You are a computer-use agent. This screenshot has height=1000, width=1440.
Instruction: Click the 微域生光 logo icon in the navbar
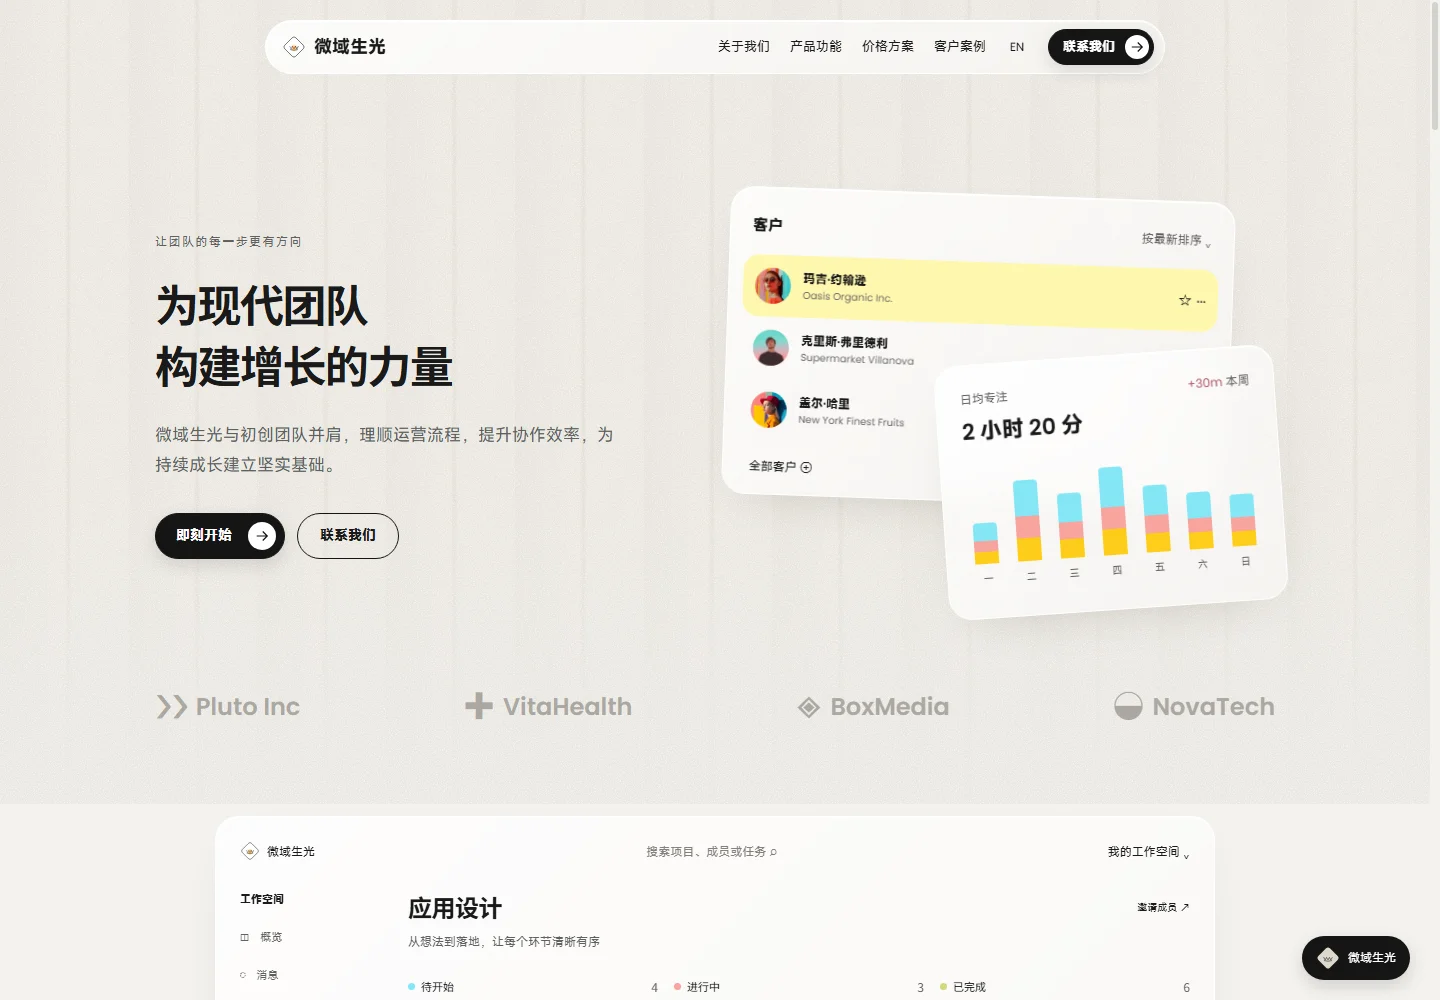point(294,47)
